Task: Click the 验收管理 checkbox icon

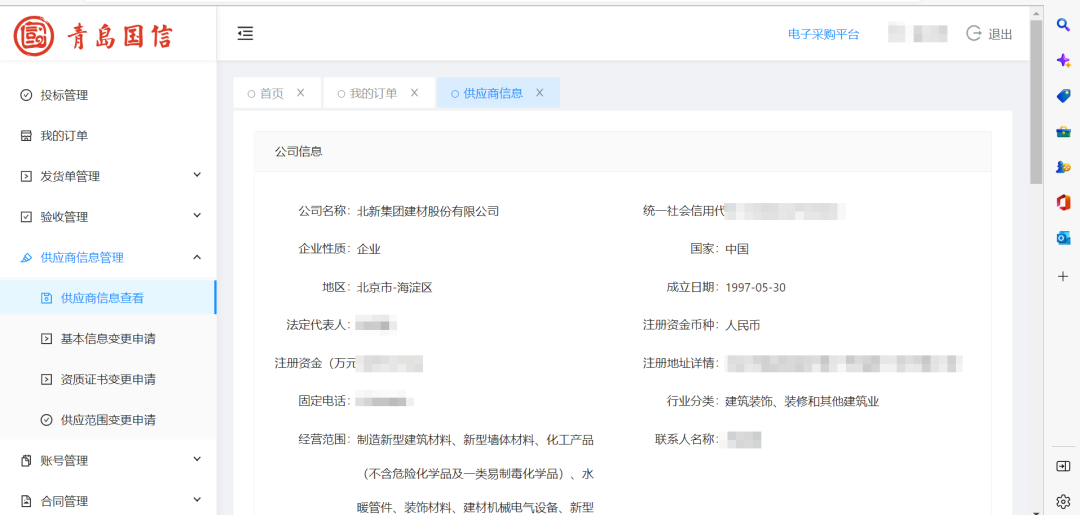Action: click(26, 217)
